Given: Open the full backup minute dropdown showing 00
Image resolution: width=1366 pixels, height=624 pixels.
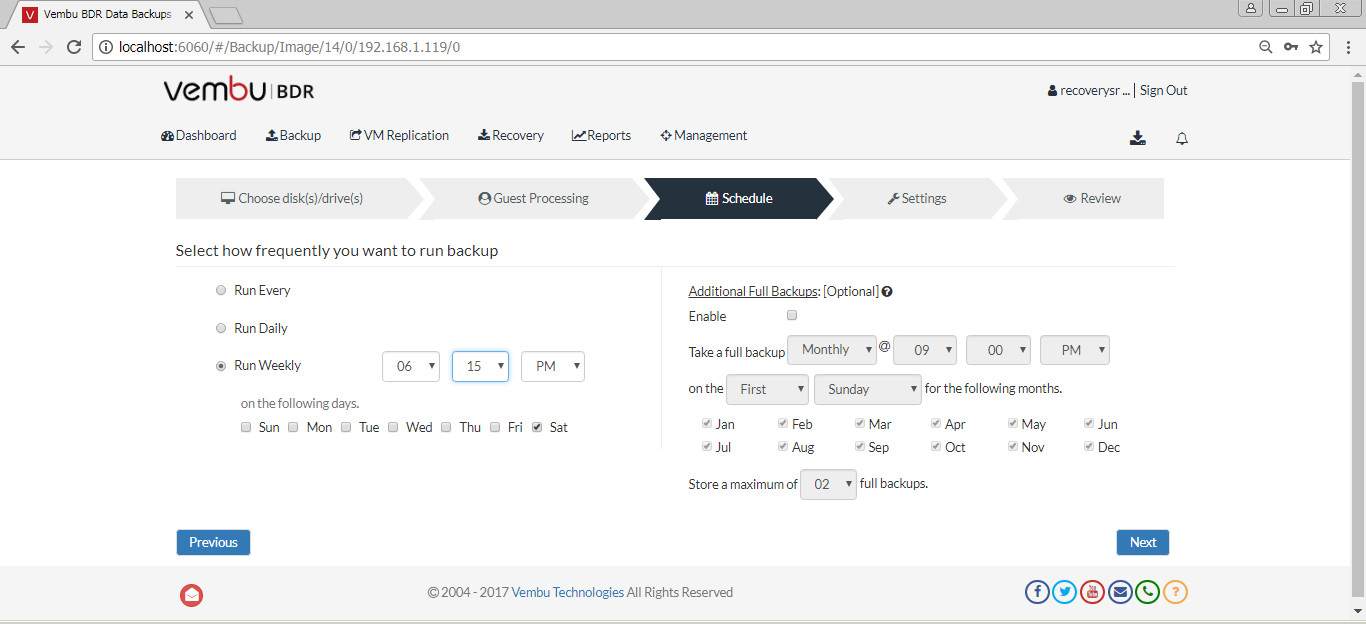Looking at the screenshot, I should 998,350.
